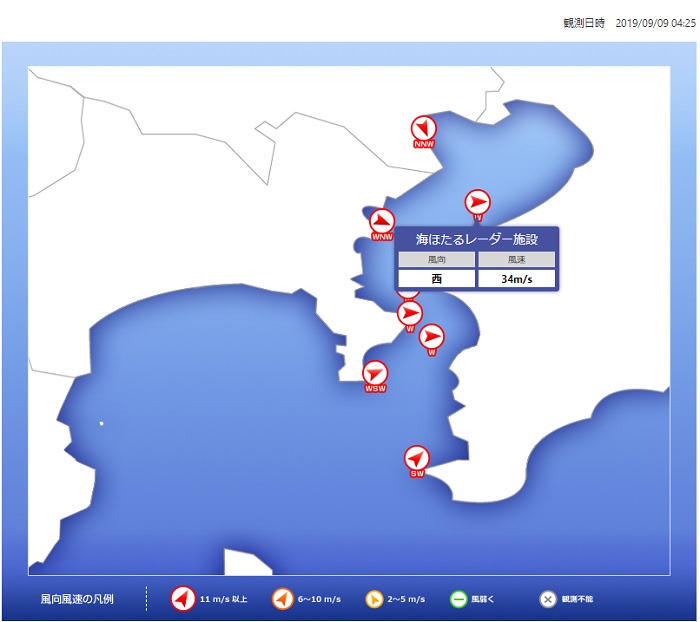Click the 風向 column header in tooltip
The width and height of the screenshot is (700, 622).
[x=436, y=259]
